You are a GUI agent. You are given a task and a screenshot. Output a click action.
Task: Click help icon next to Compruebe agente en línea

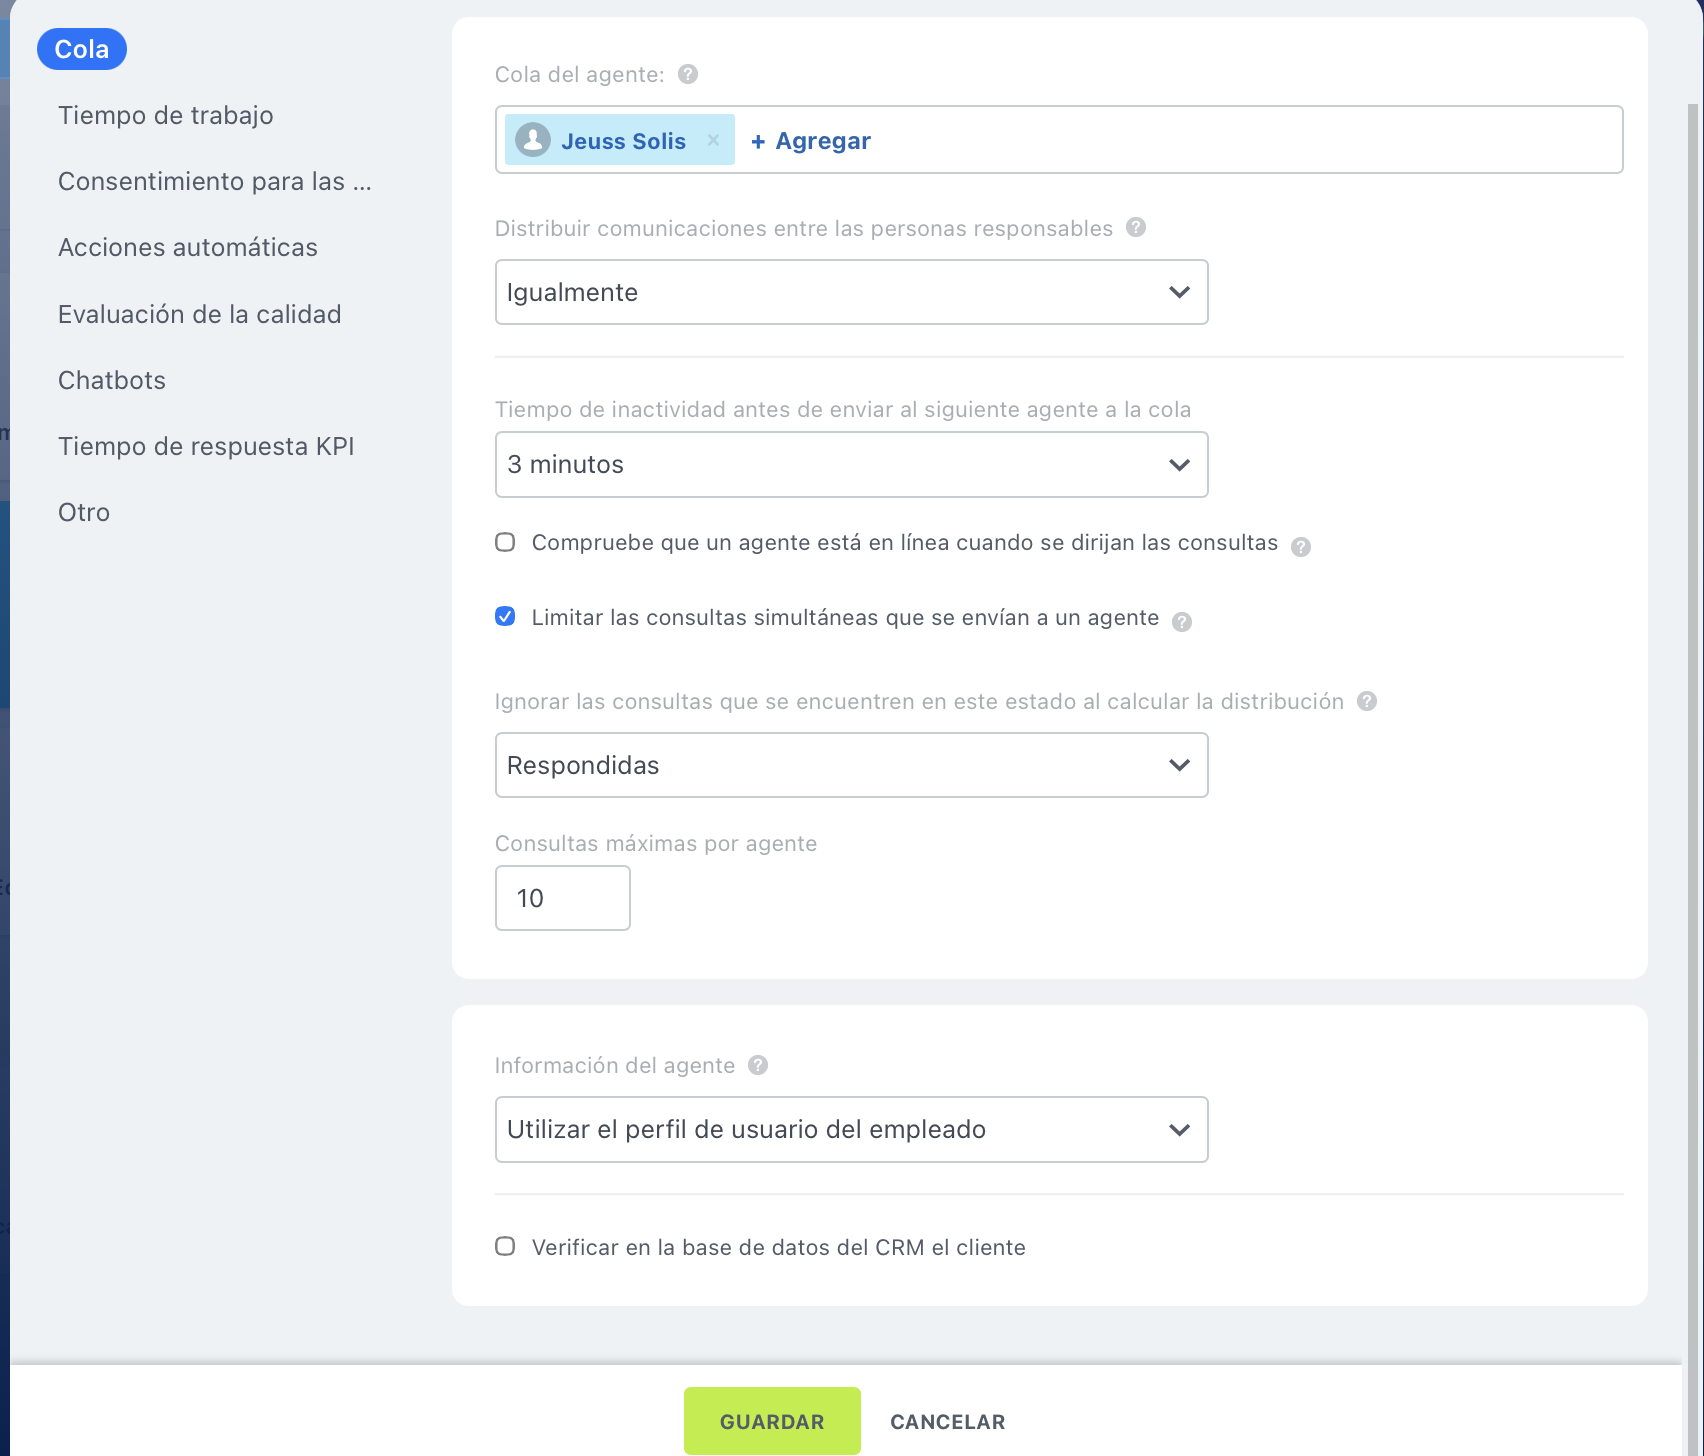pyautogui.click(x=1301, y=547)
